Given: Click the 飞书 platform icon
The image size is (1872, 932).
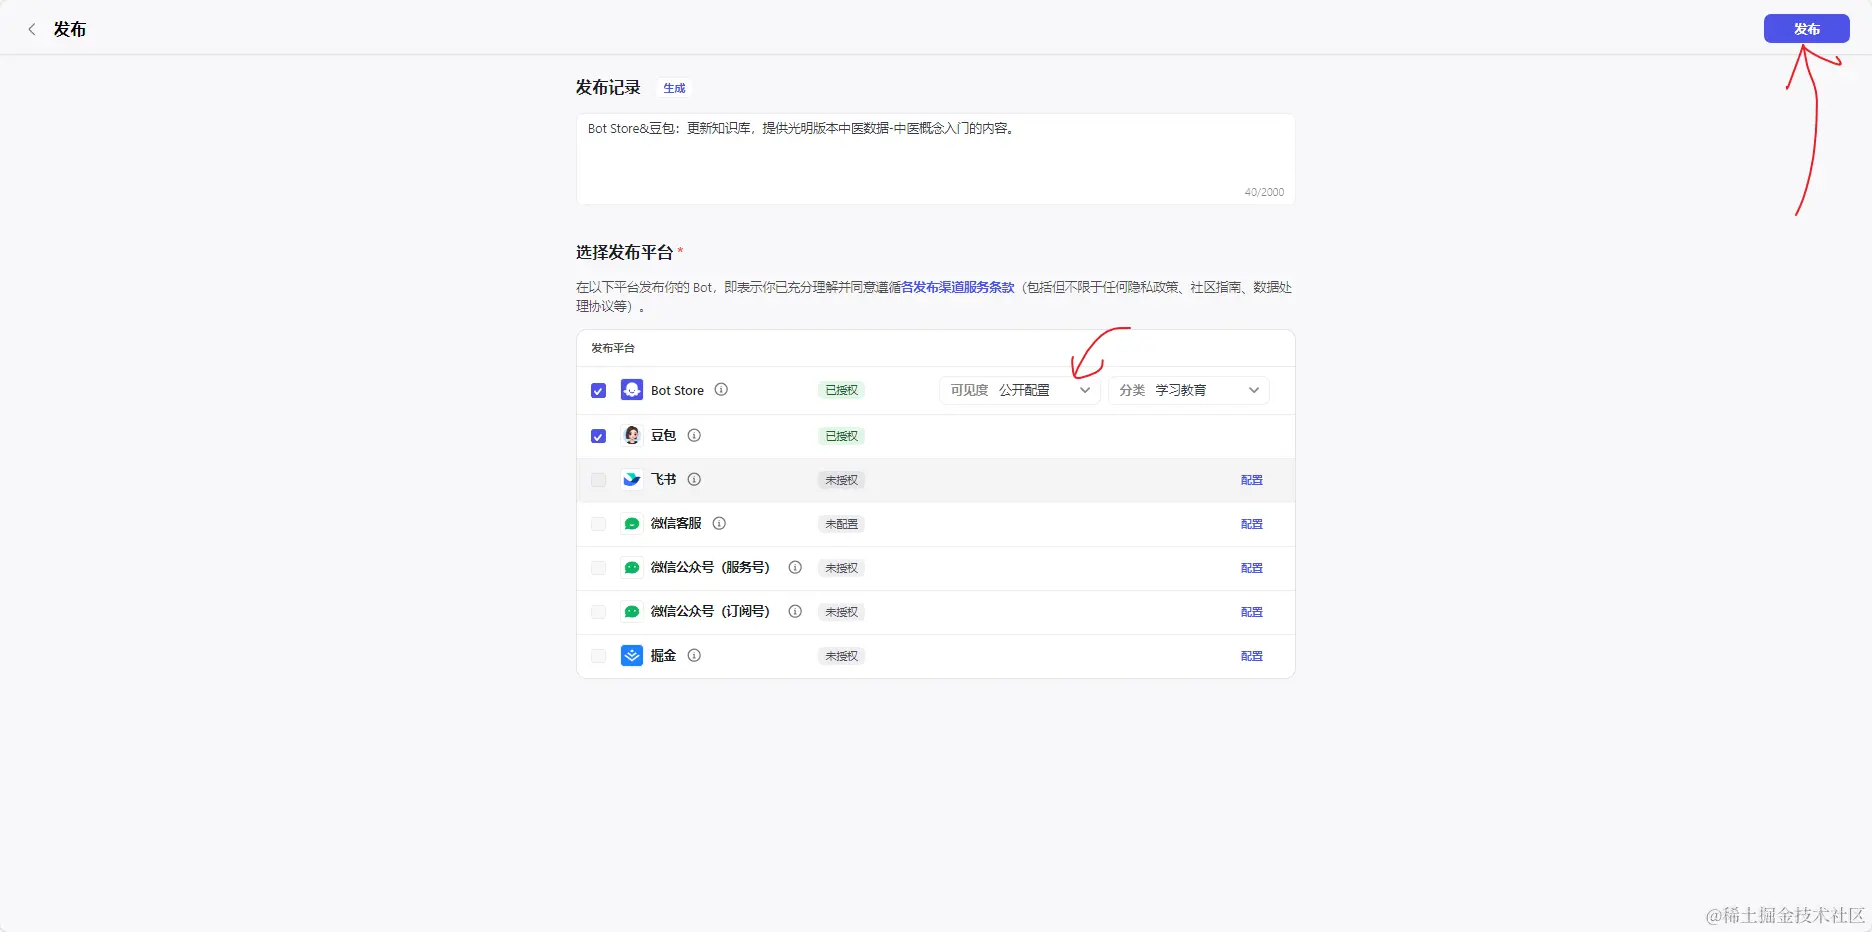Looking at the screenshot, I should (632, 479).
